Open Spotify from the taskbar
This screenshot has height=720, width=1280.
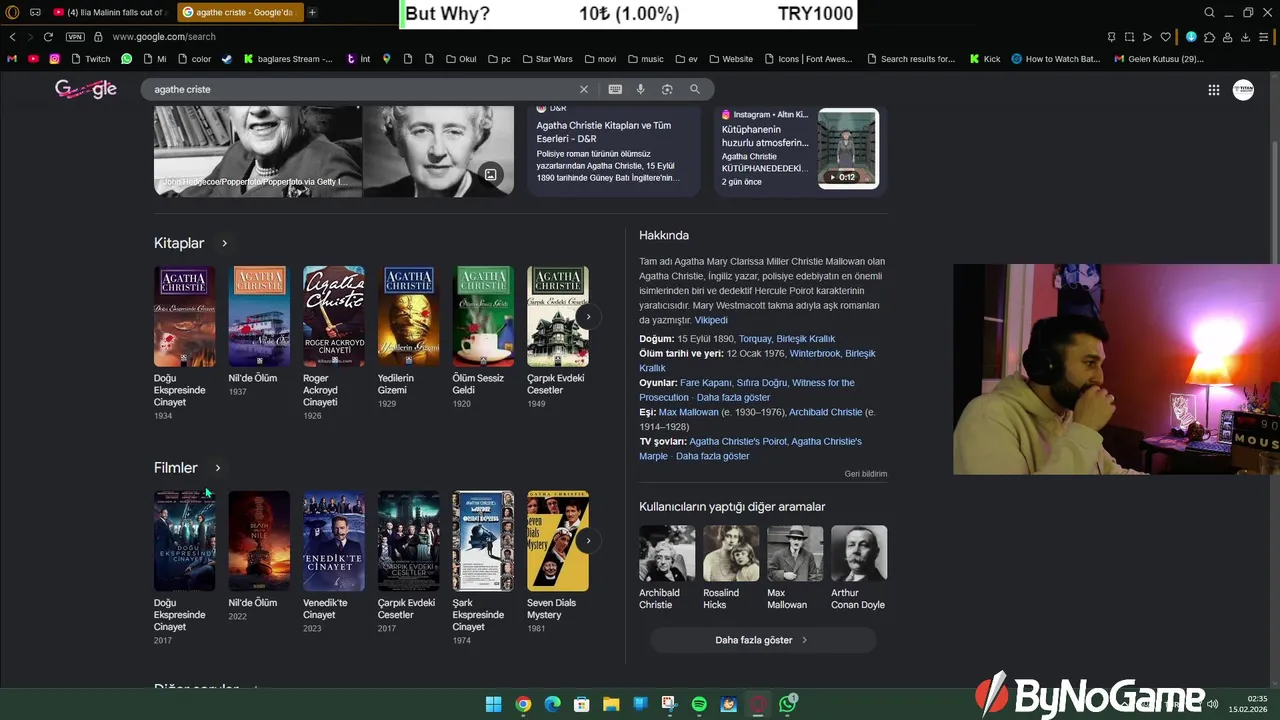699,704
